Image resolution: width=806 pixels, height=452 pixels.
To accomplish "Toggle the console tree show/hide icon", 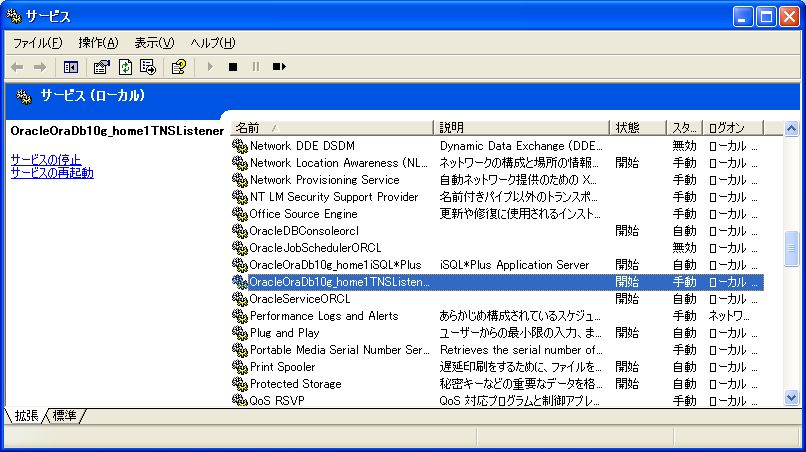I will coord(70,67).
